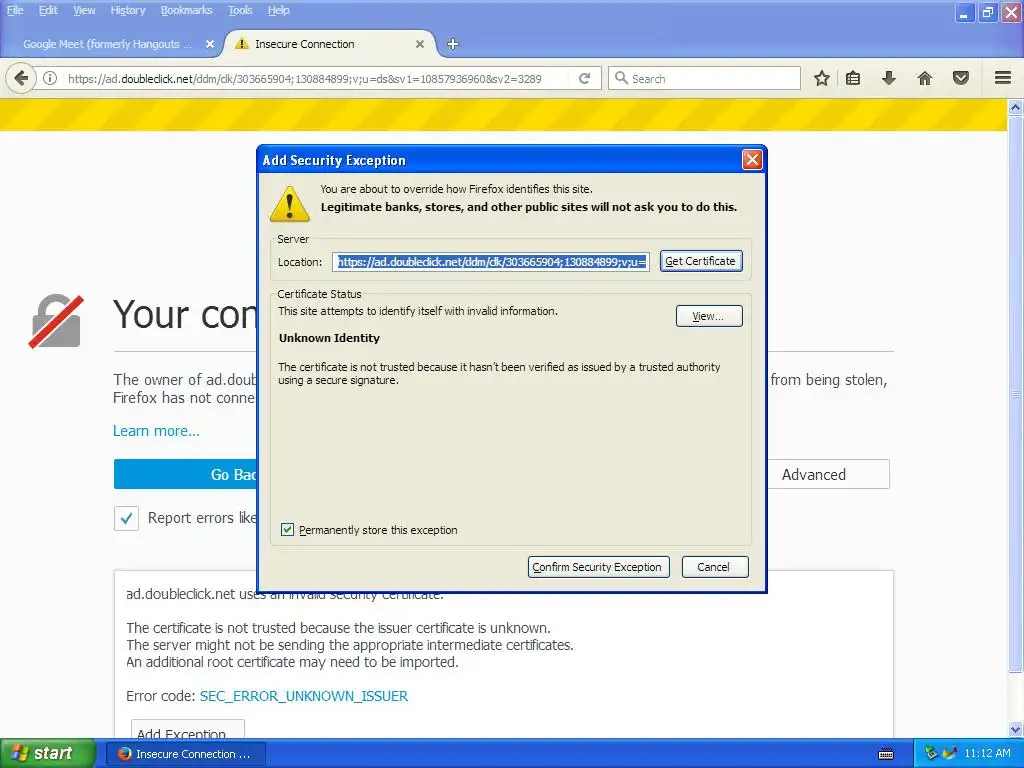Open the Tools menu
The height and width of the screenshot is (768, 1024).
click(x=240, y=10)
